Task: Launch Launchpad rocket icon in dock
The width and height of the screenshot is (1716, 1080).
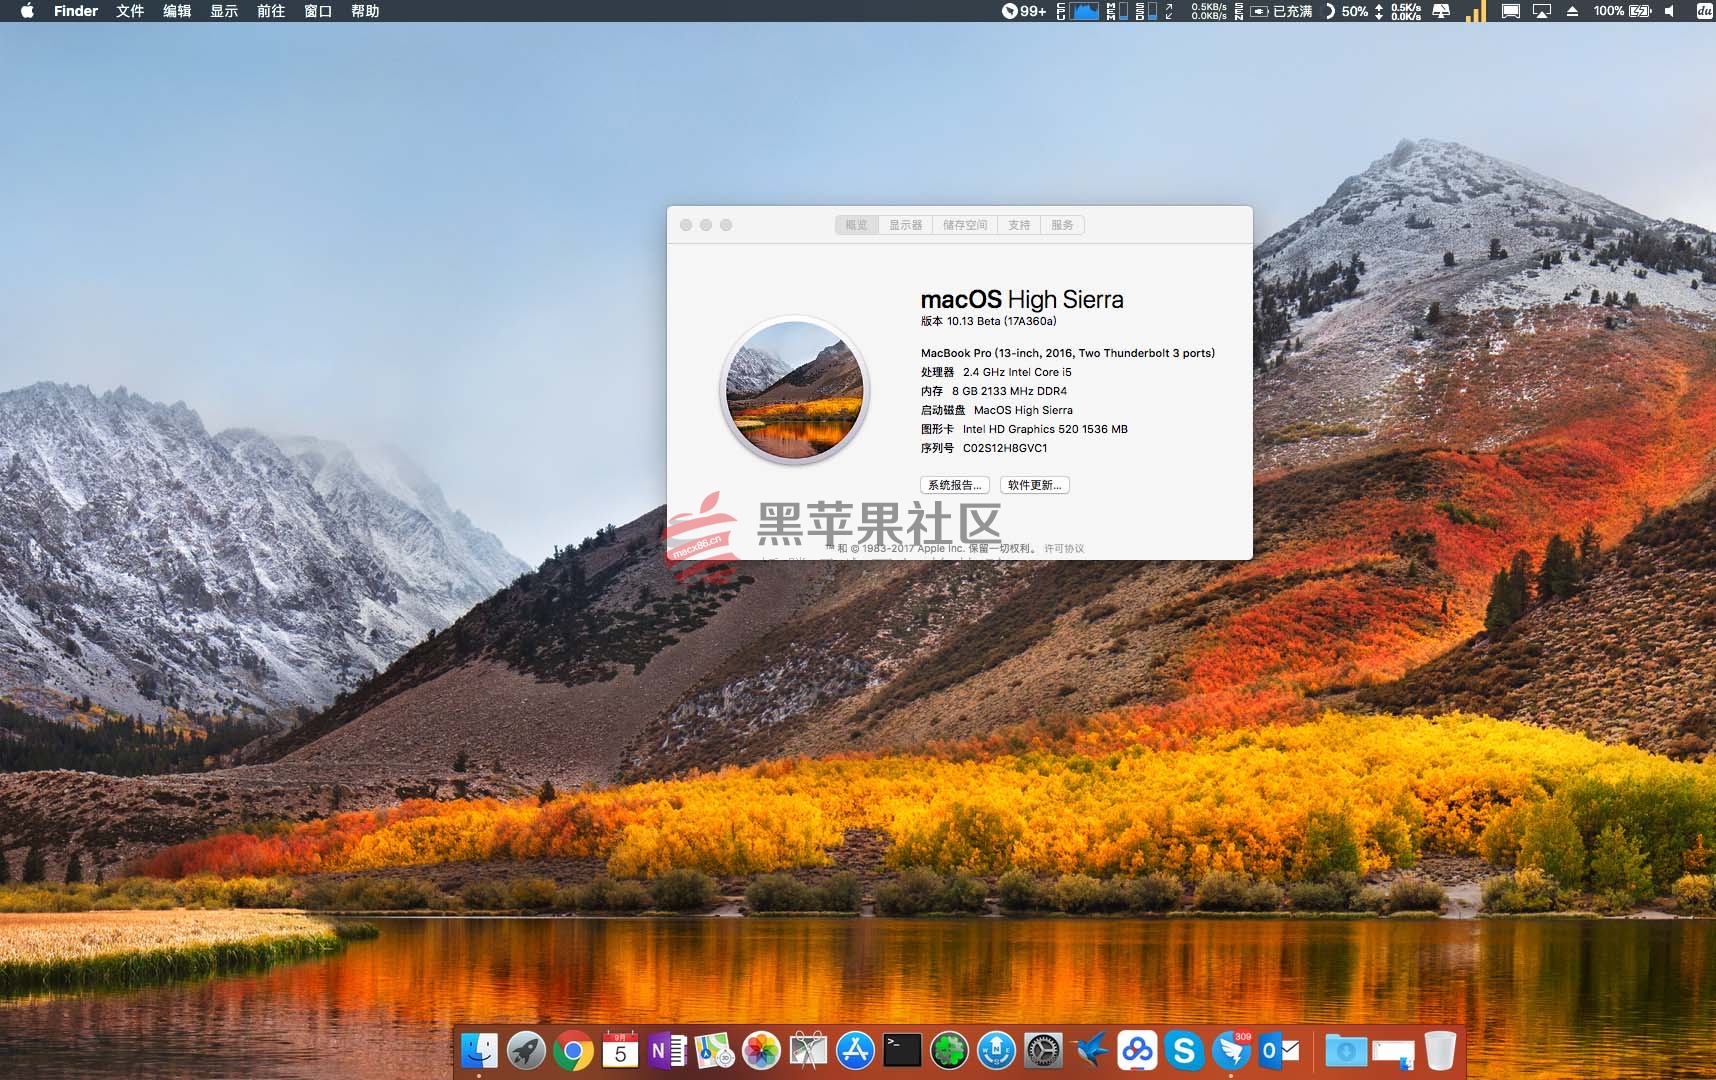Action: (x=526, y=1050)
